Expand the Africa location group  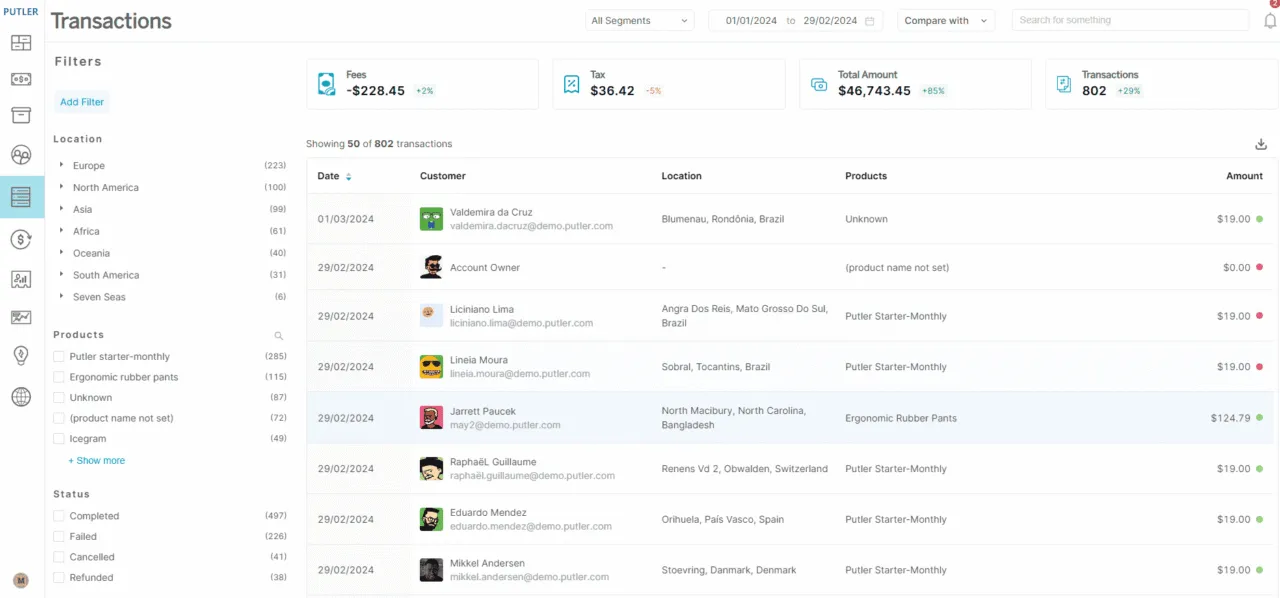point(61,231)
